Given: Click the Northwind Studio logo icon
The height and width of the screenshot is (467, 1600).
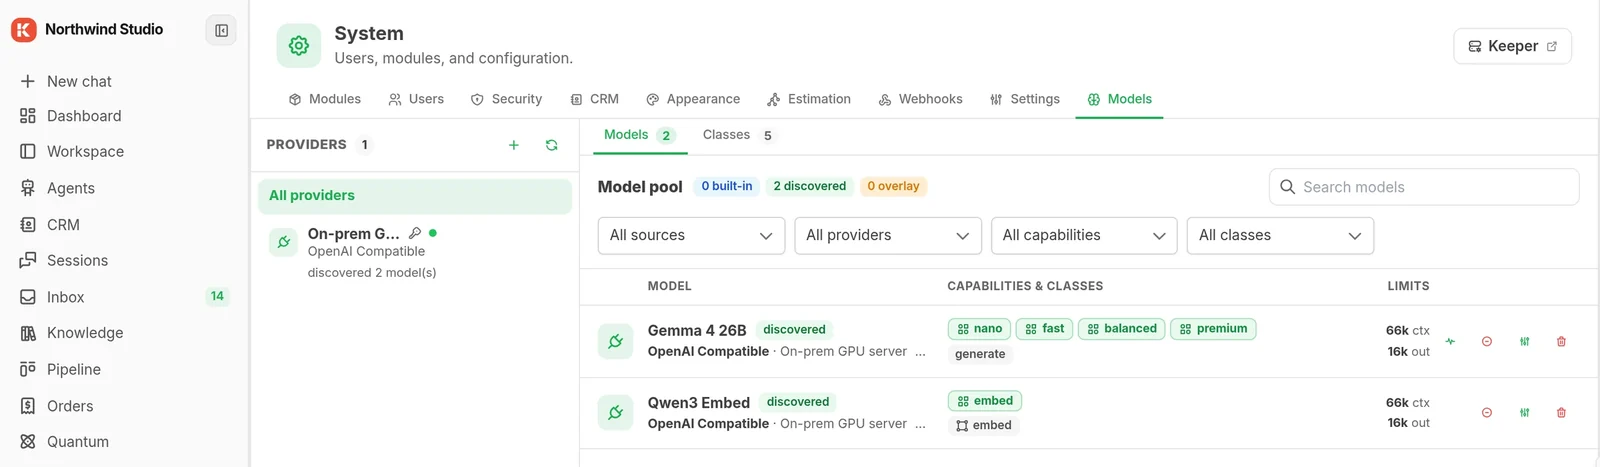Looking at the screenshot, I should (24, 30).
